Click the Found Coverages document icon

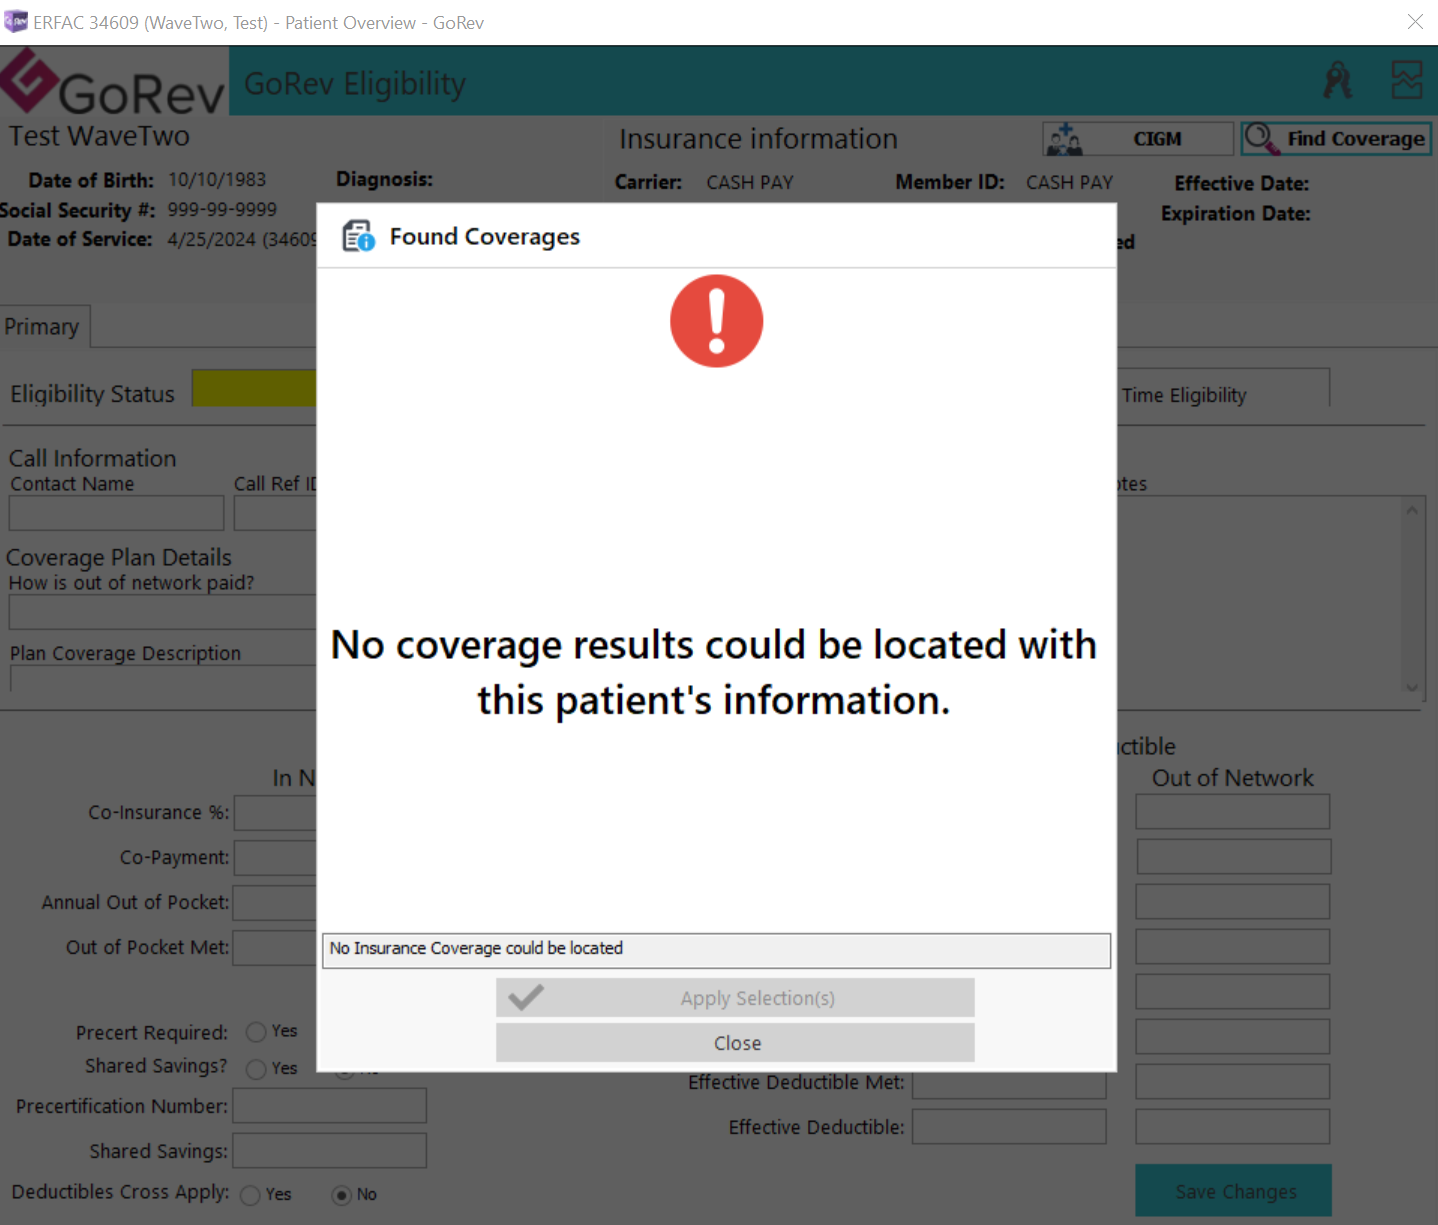[x=358, y=237]
